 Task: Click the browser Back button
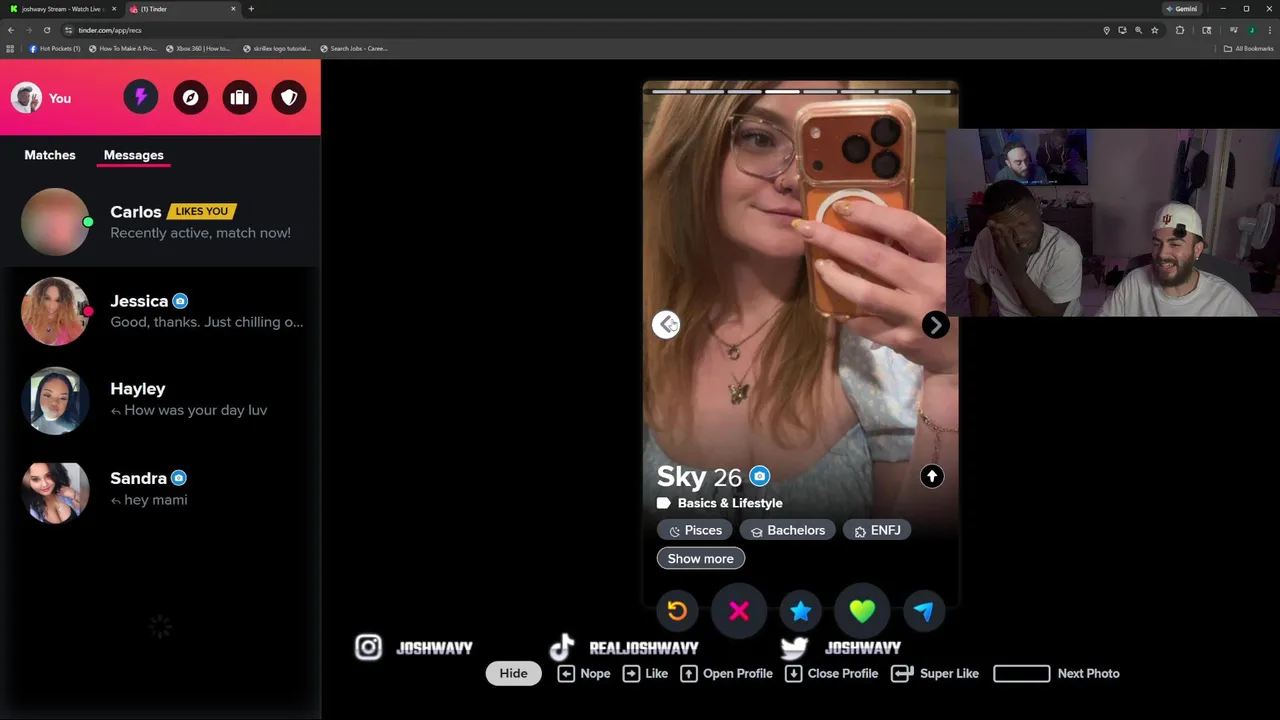coord(11,30)
